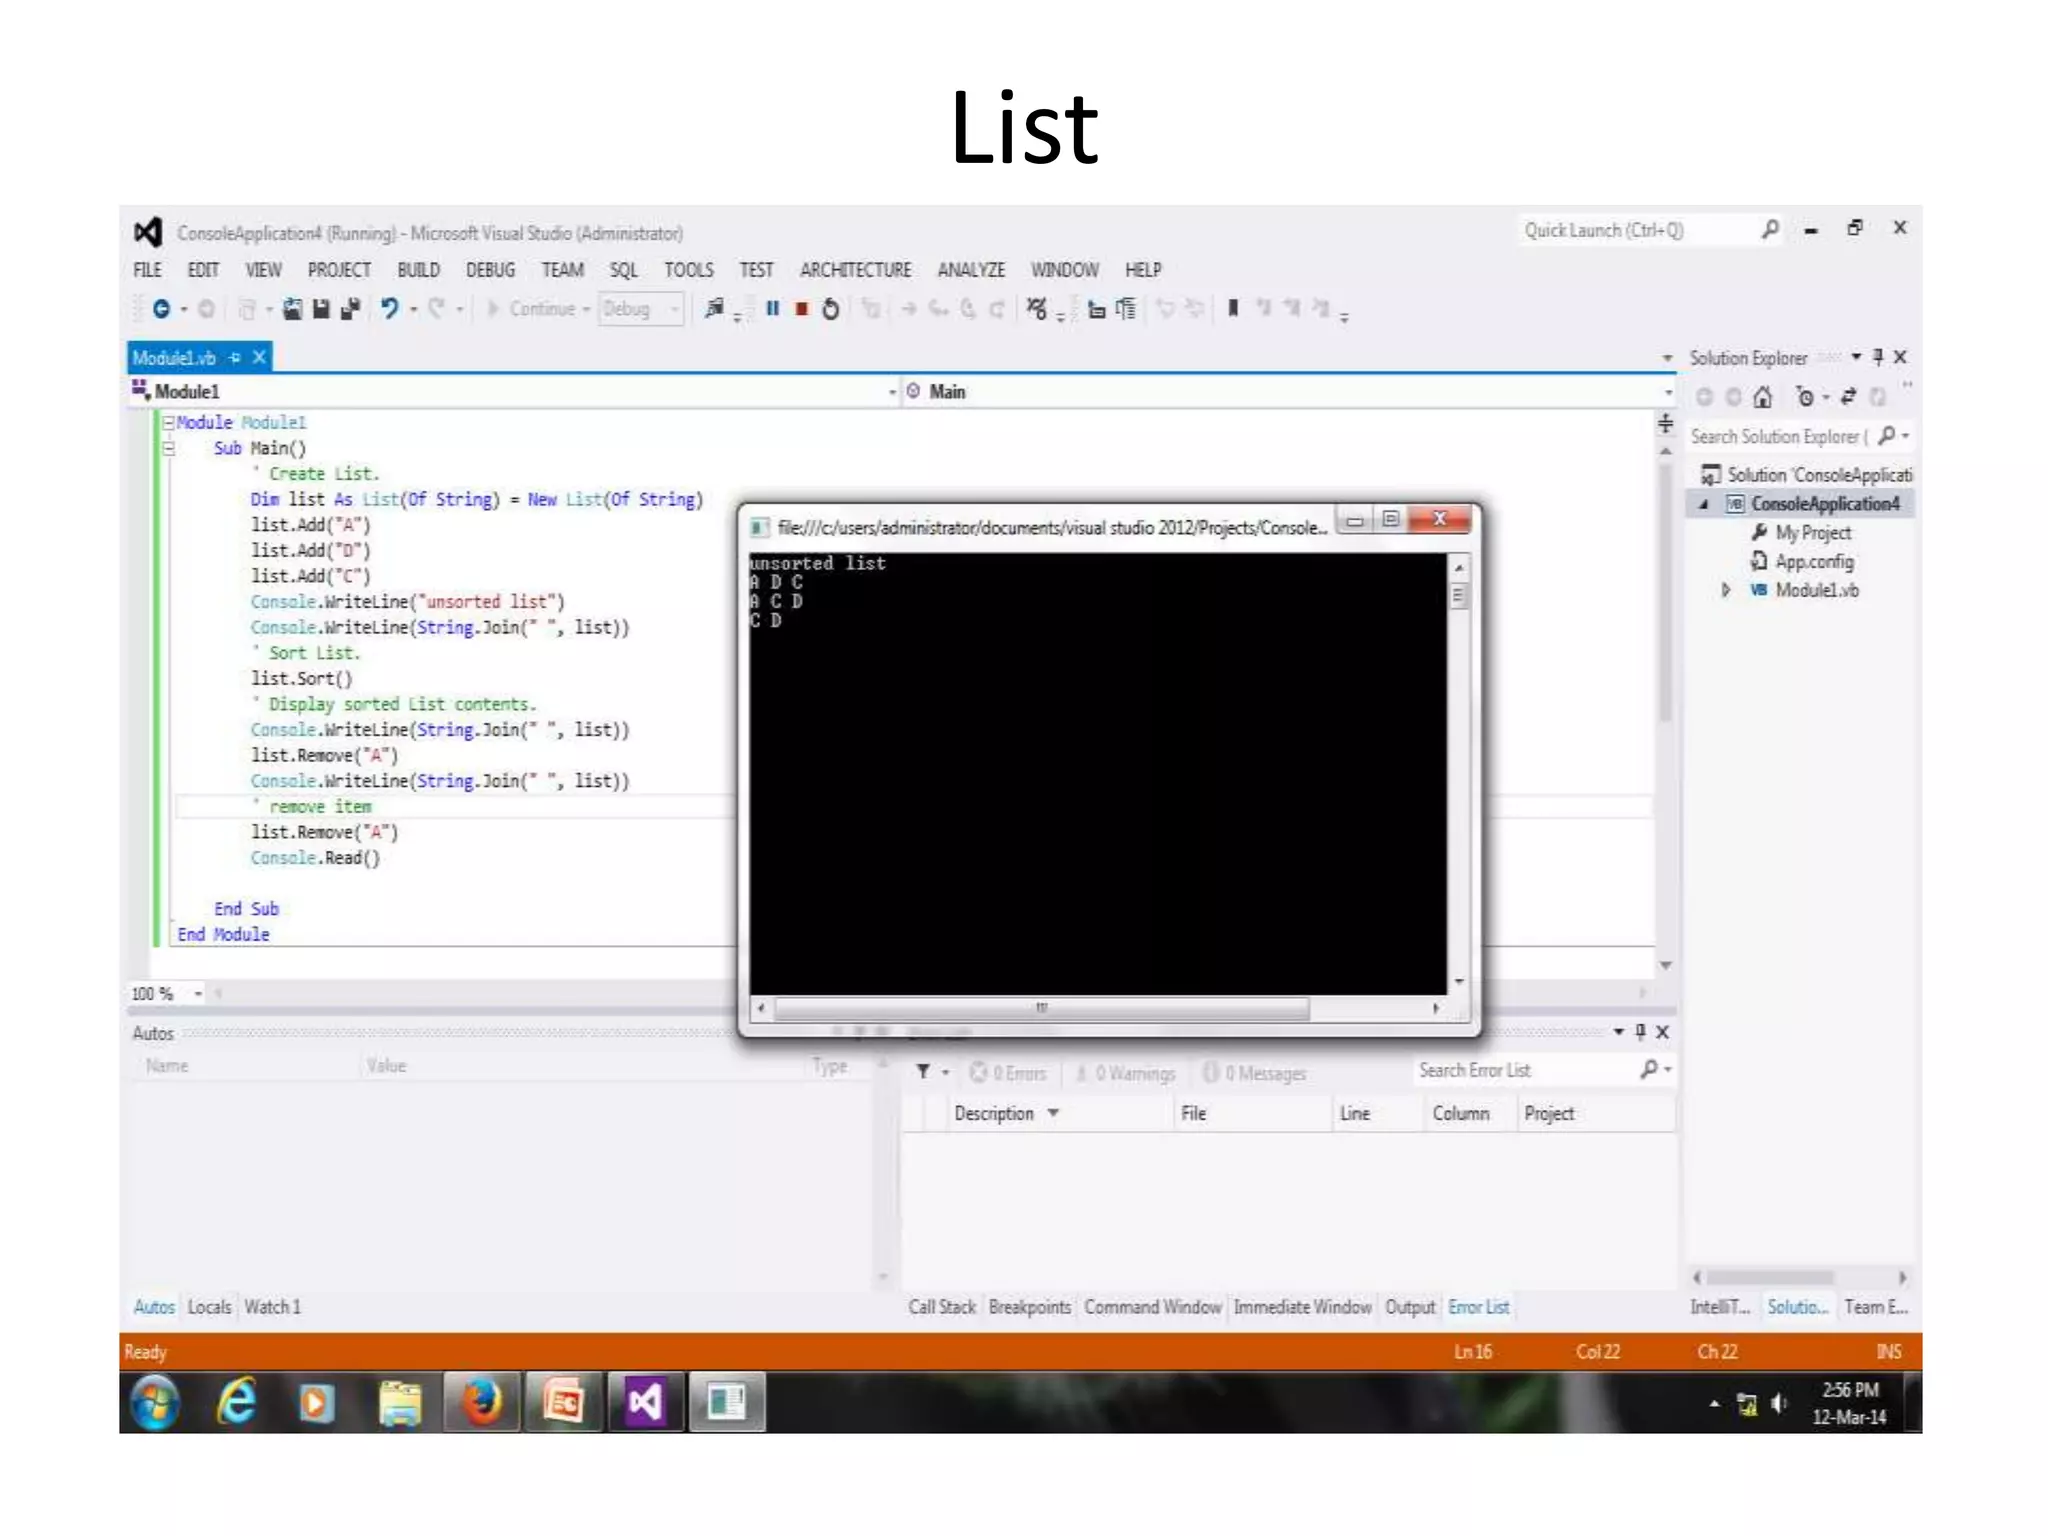
Task: Click the volume speaker tray icon
Action: point(1779,1404)
